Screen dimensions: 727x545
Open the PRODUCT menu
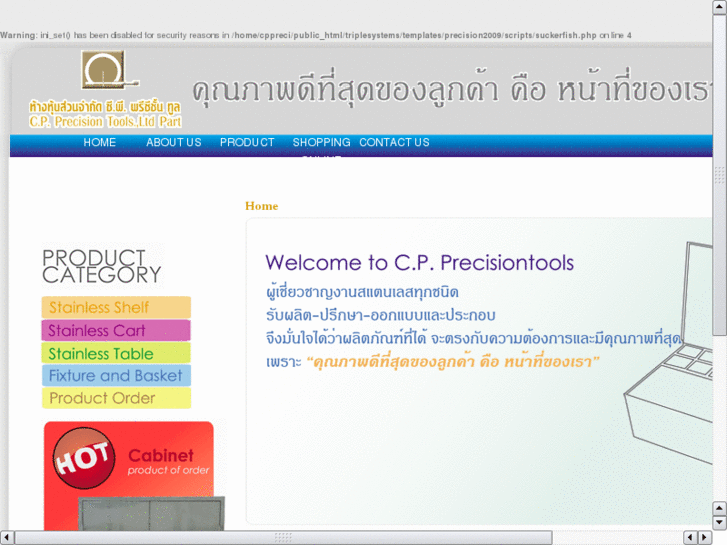247,142
